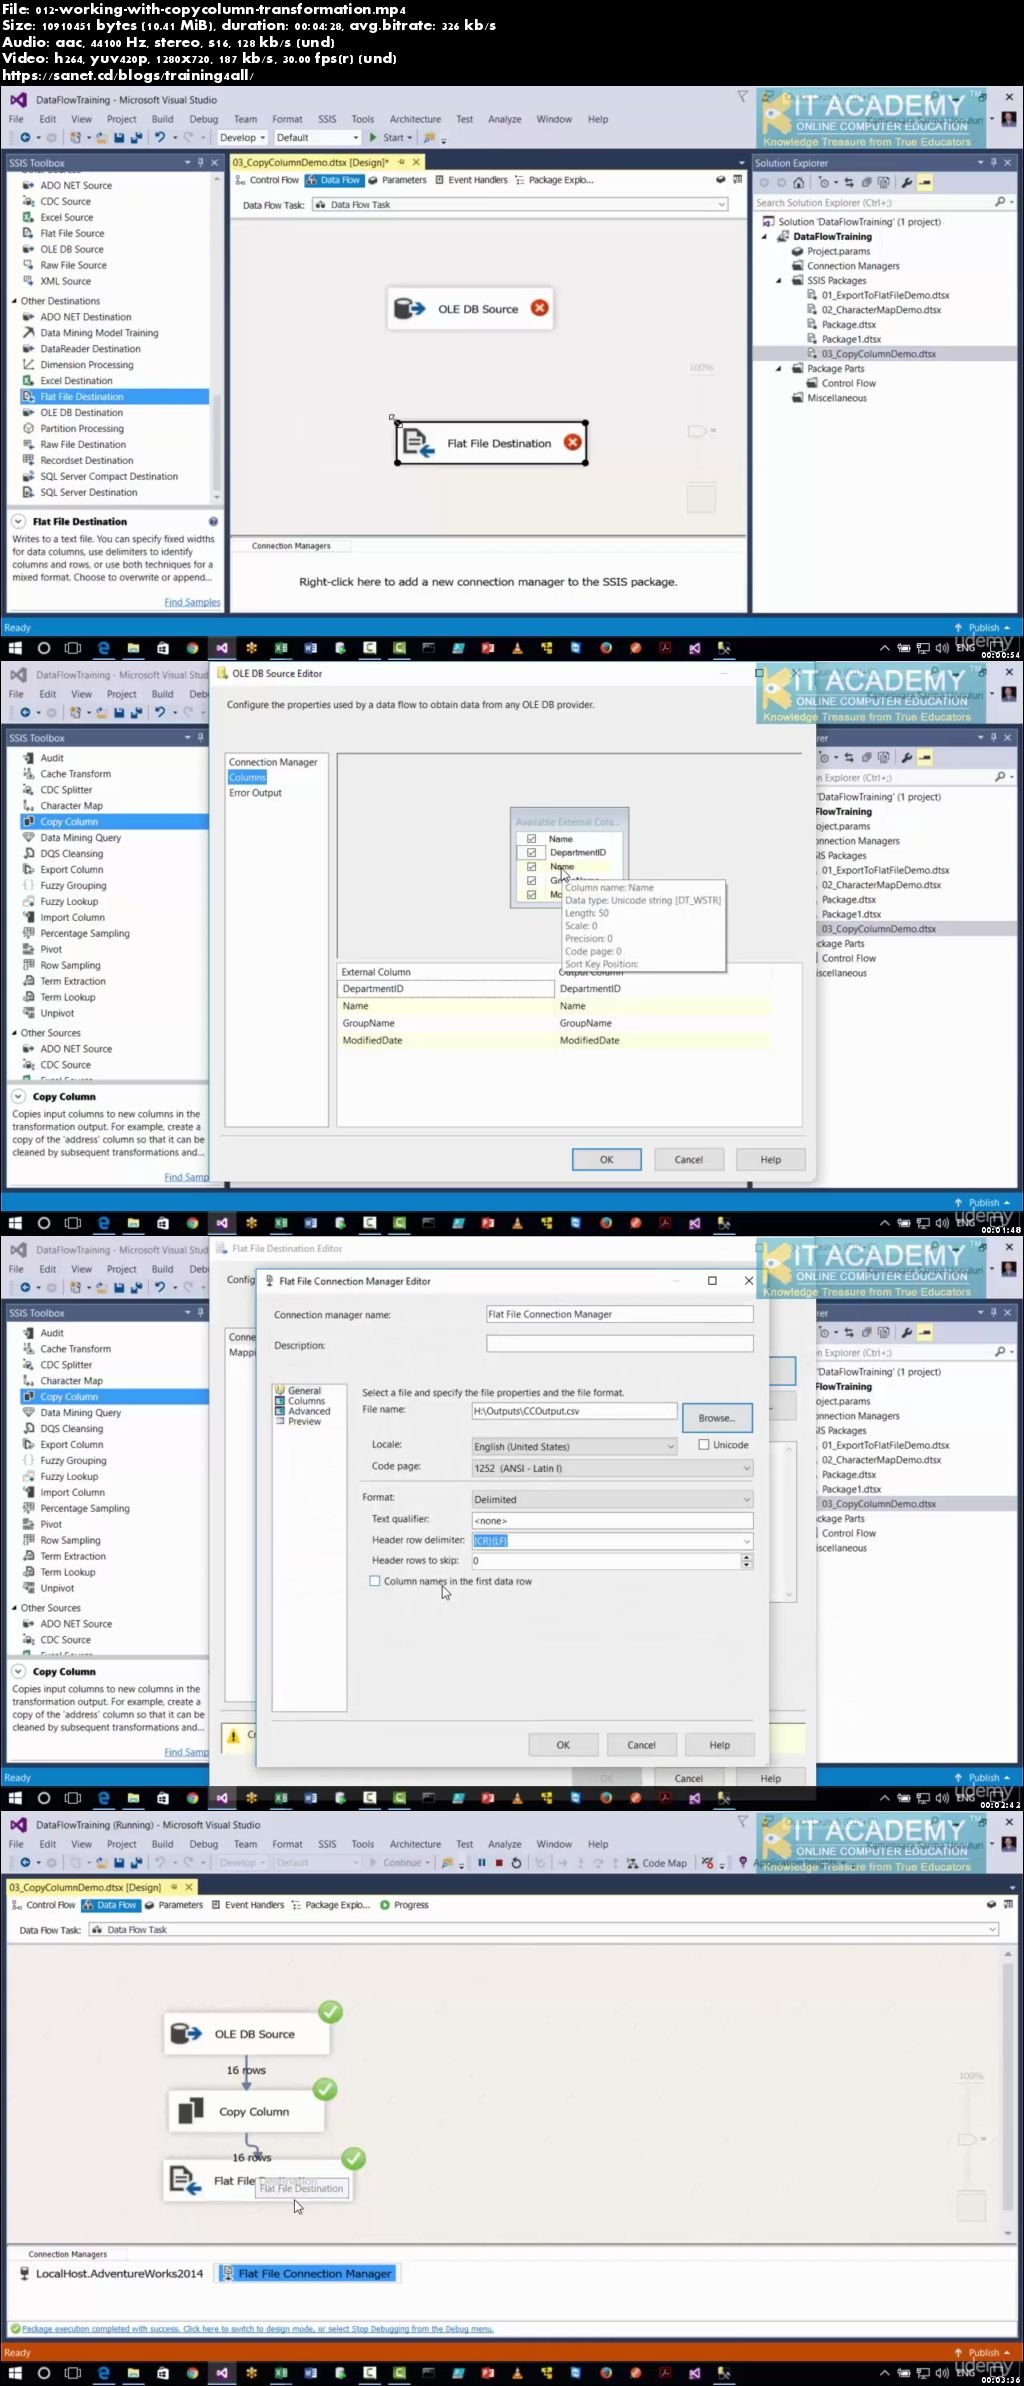Open the Data Flow Task selector in the running window
The height and width of the screenshot is (2386, 1024).
click(544, 1930)
